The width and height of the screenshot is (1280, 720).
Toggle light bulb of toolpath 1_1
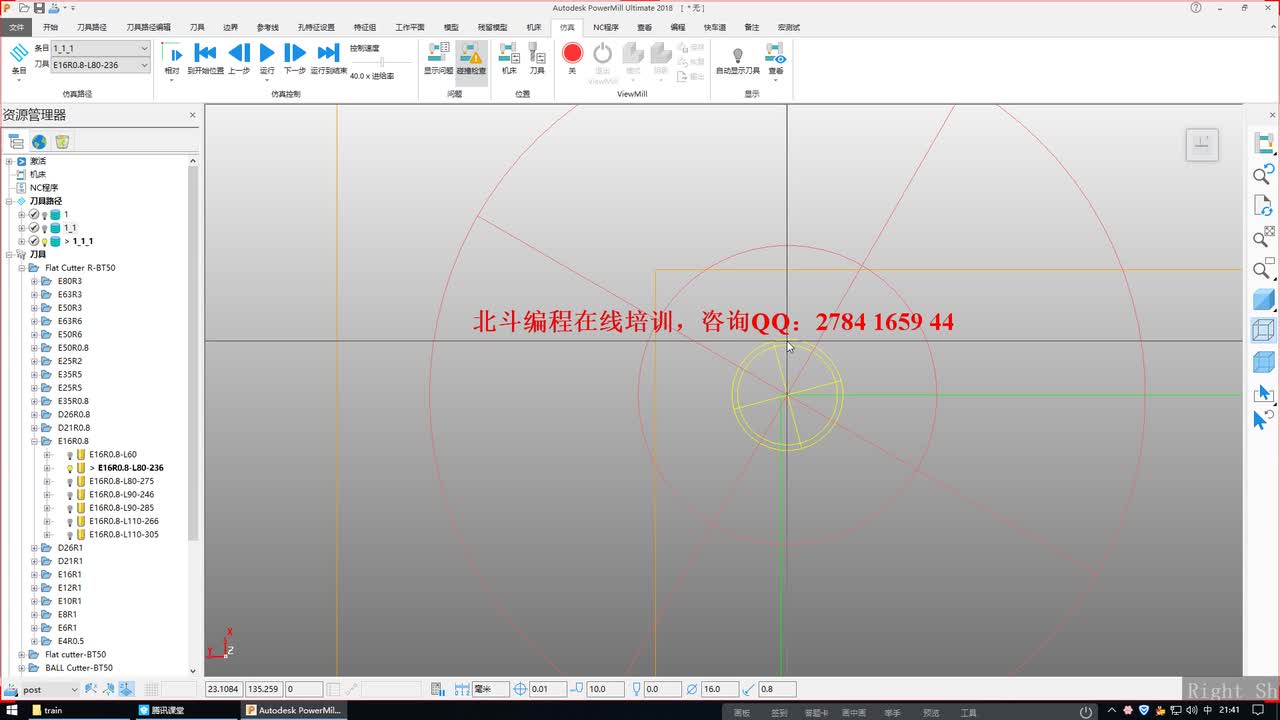point(44,228)
